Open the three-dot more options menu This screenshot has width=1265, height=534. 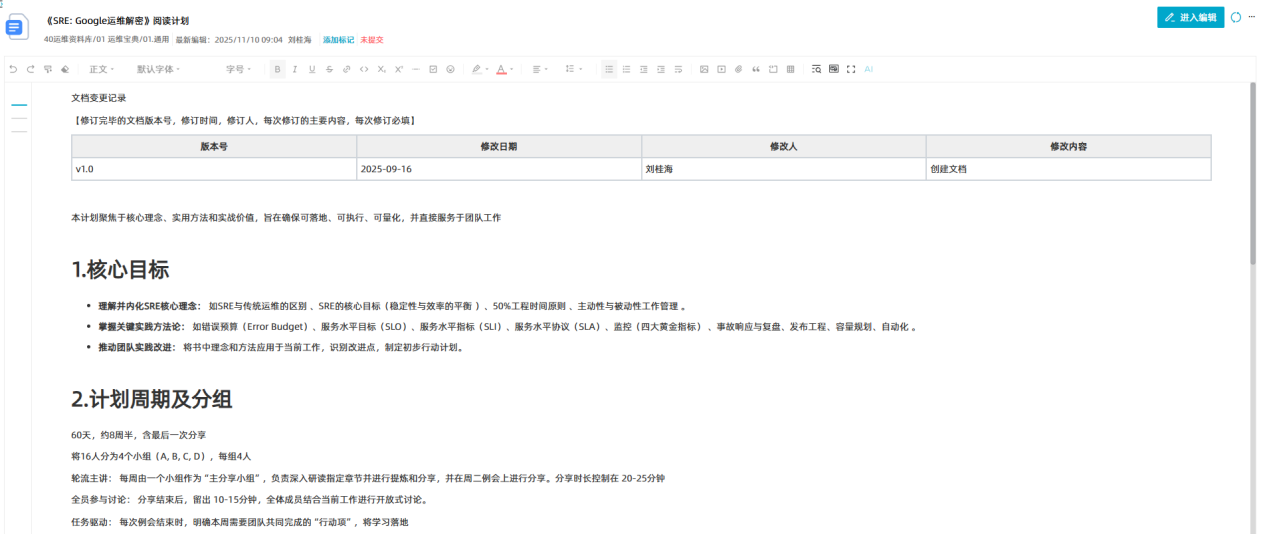tap(1251, 18)
